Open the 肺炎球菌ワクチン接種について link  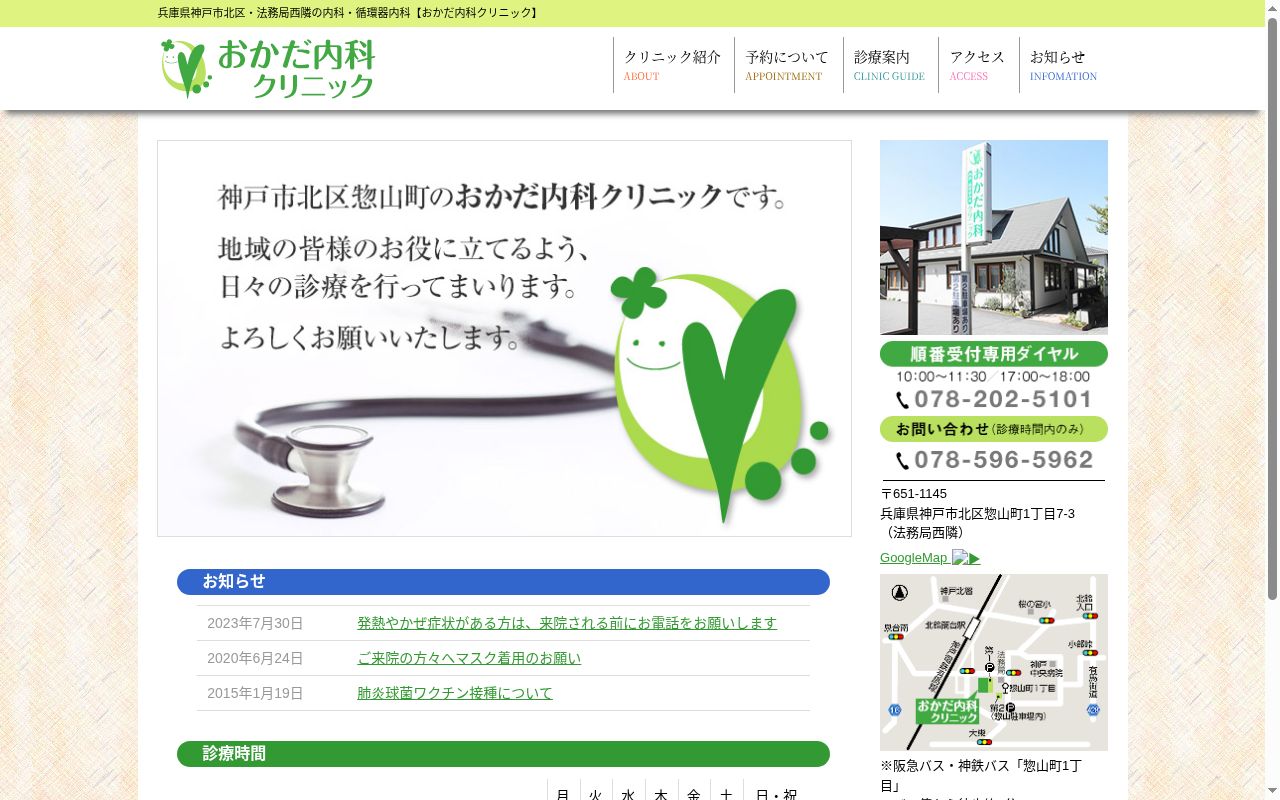point(455,693)
